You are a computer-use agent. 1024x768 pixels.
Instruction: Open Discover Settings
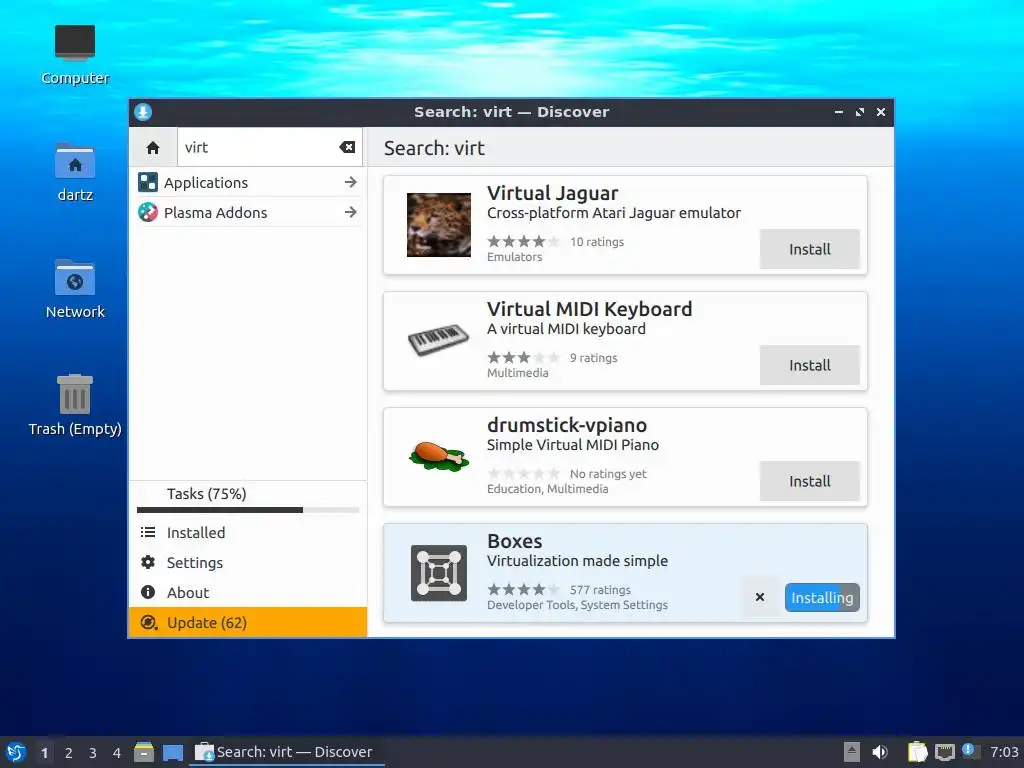point(248,562)
